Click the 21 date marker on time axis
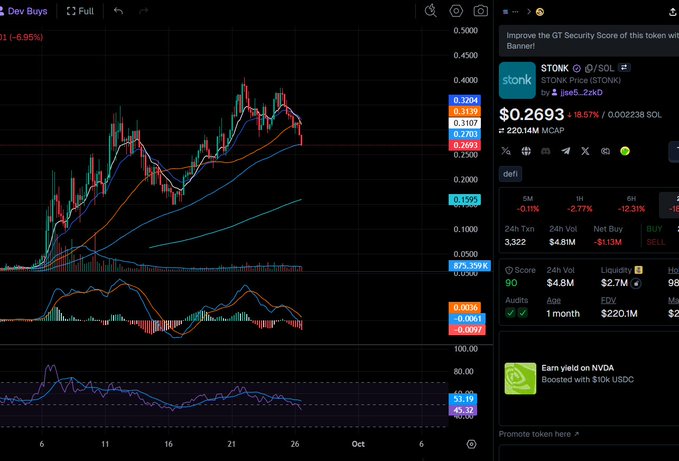Viewport: 679px width, 461px height. (232, 444)
